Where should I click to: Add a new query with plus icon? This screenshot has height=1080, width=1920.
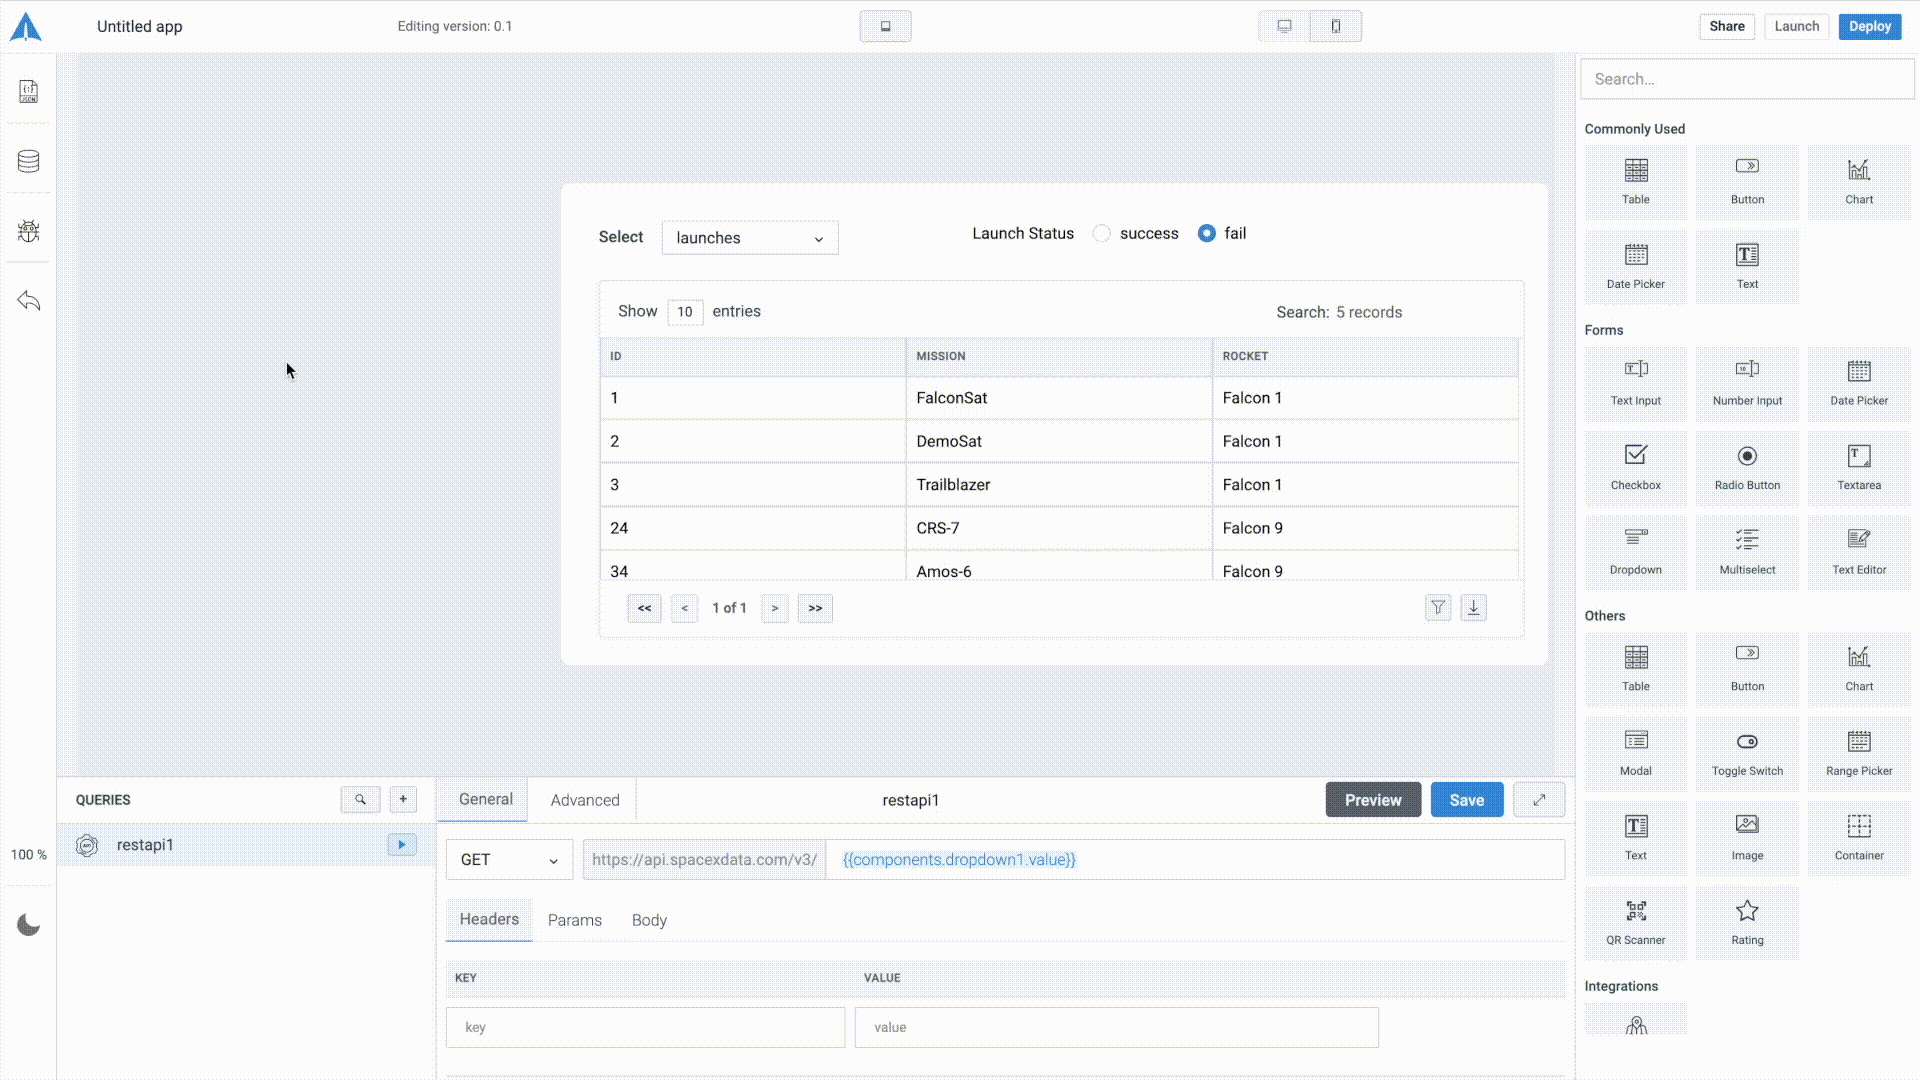(x=403, y=800)
